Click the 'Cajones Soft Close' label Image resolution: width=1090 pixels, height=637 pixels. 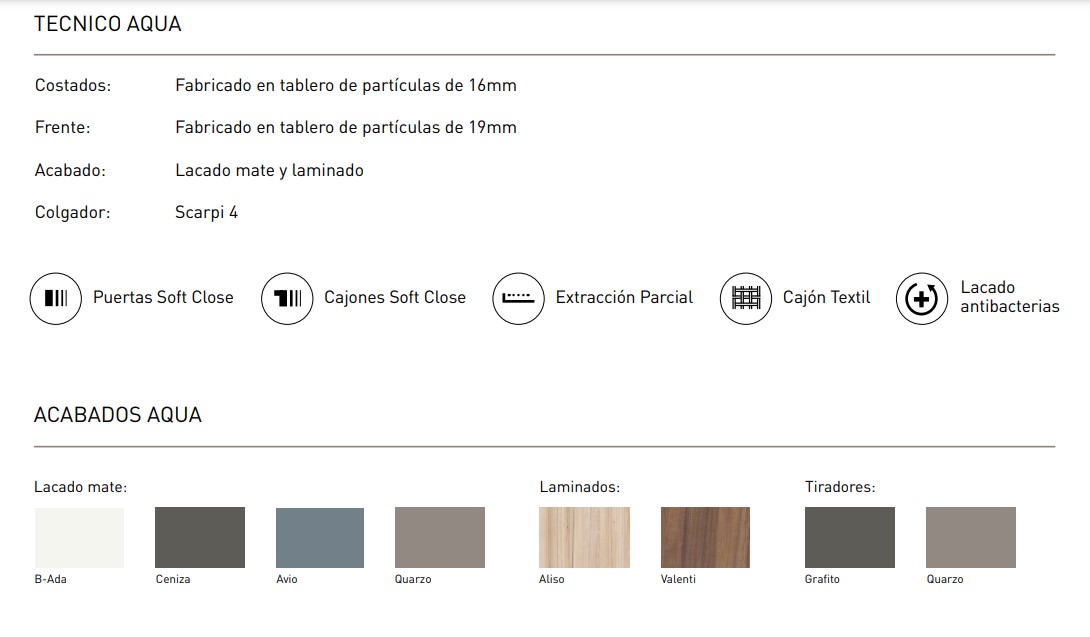tap(395, 298)
